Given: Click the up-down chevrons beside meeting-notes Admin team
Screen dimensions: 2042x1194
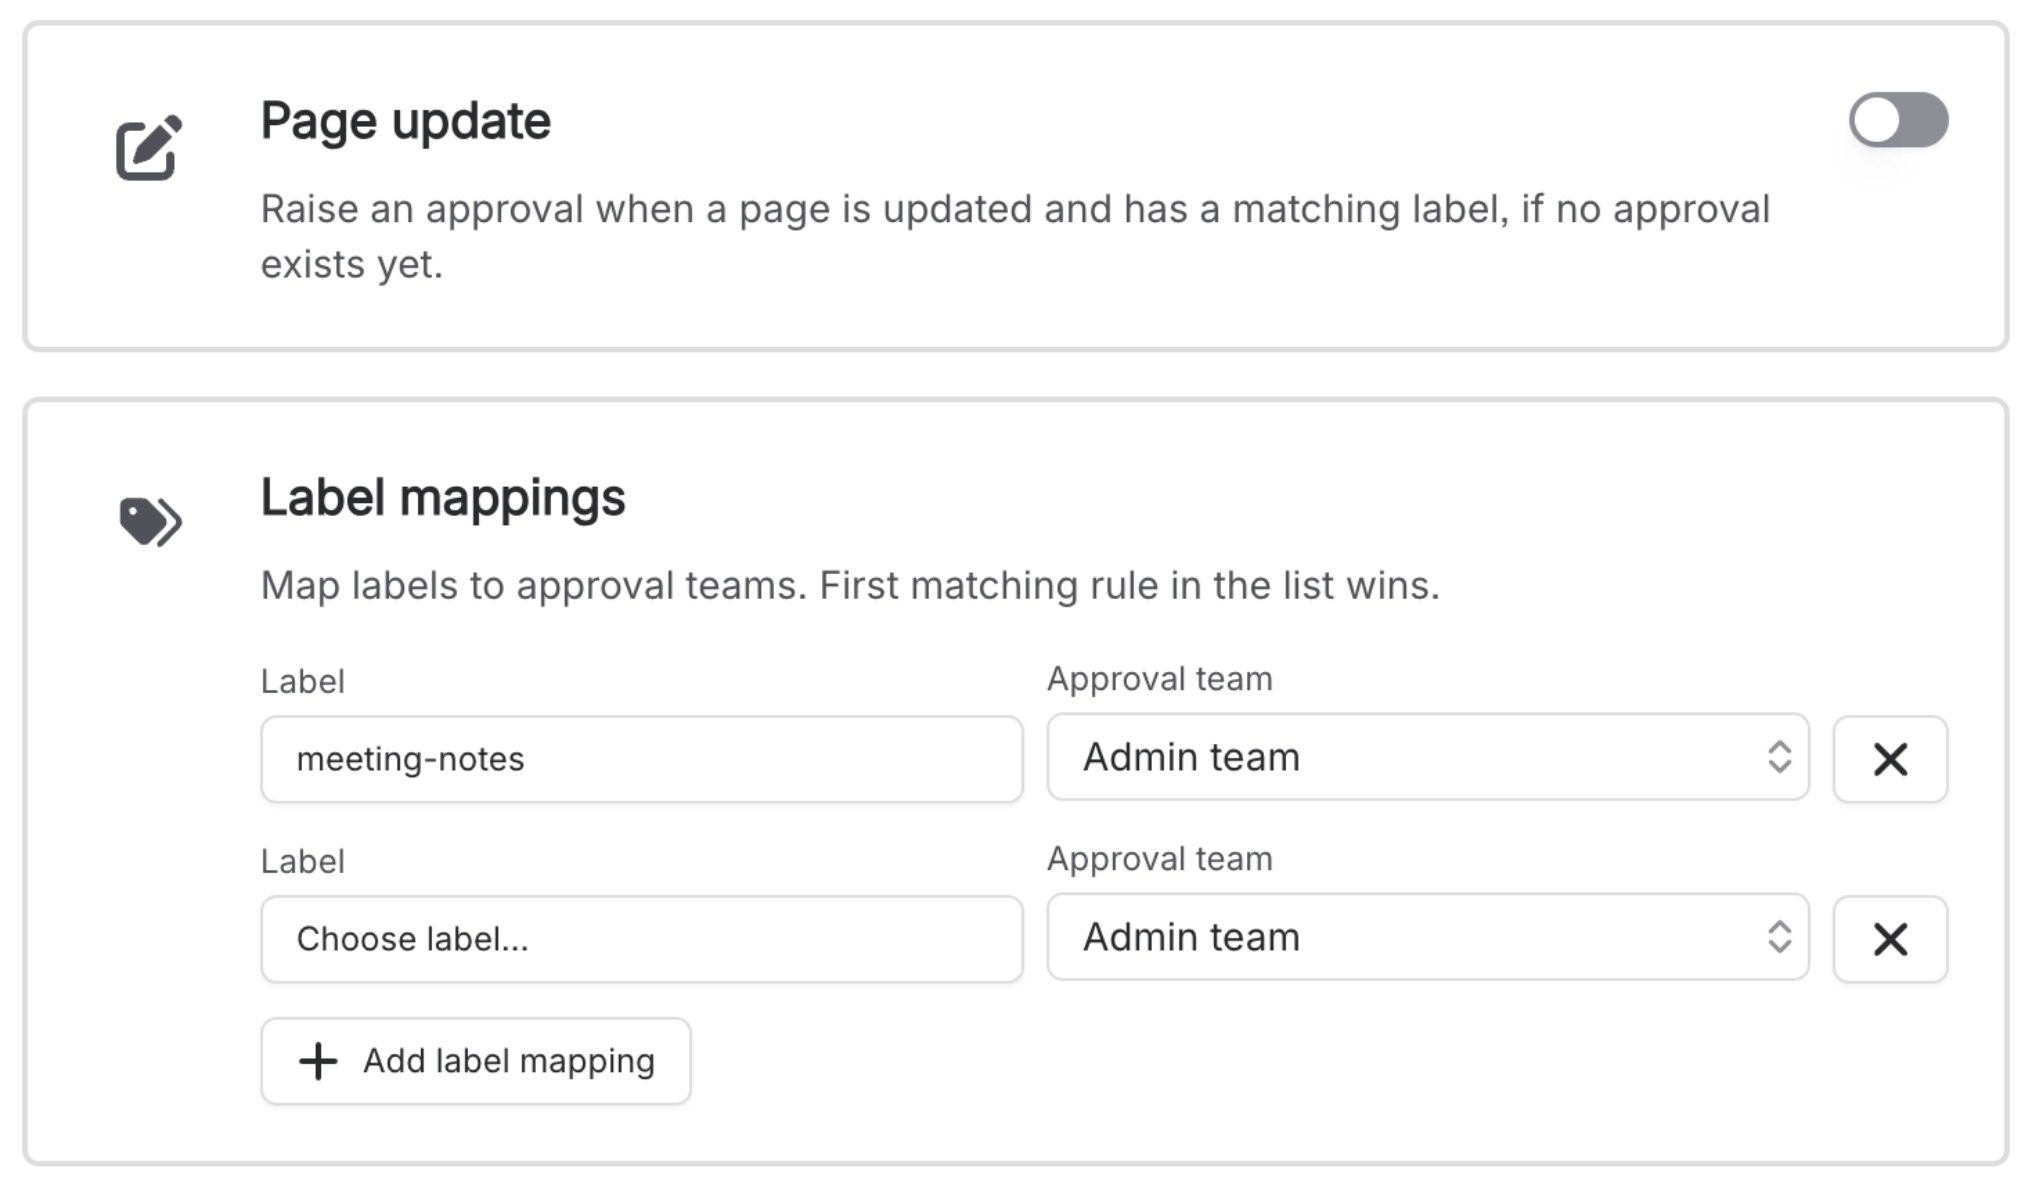Looking at the screenshot, I should pos(1779,757).
